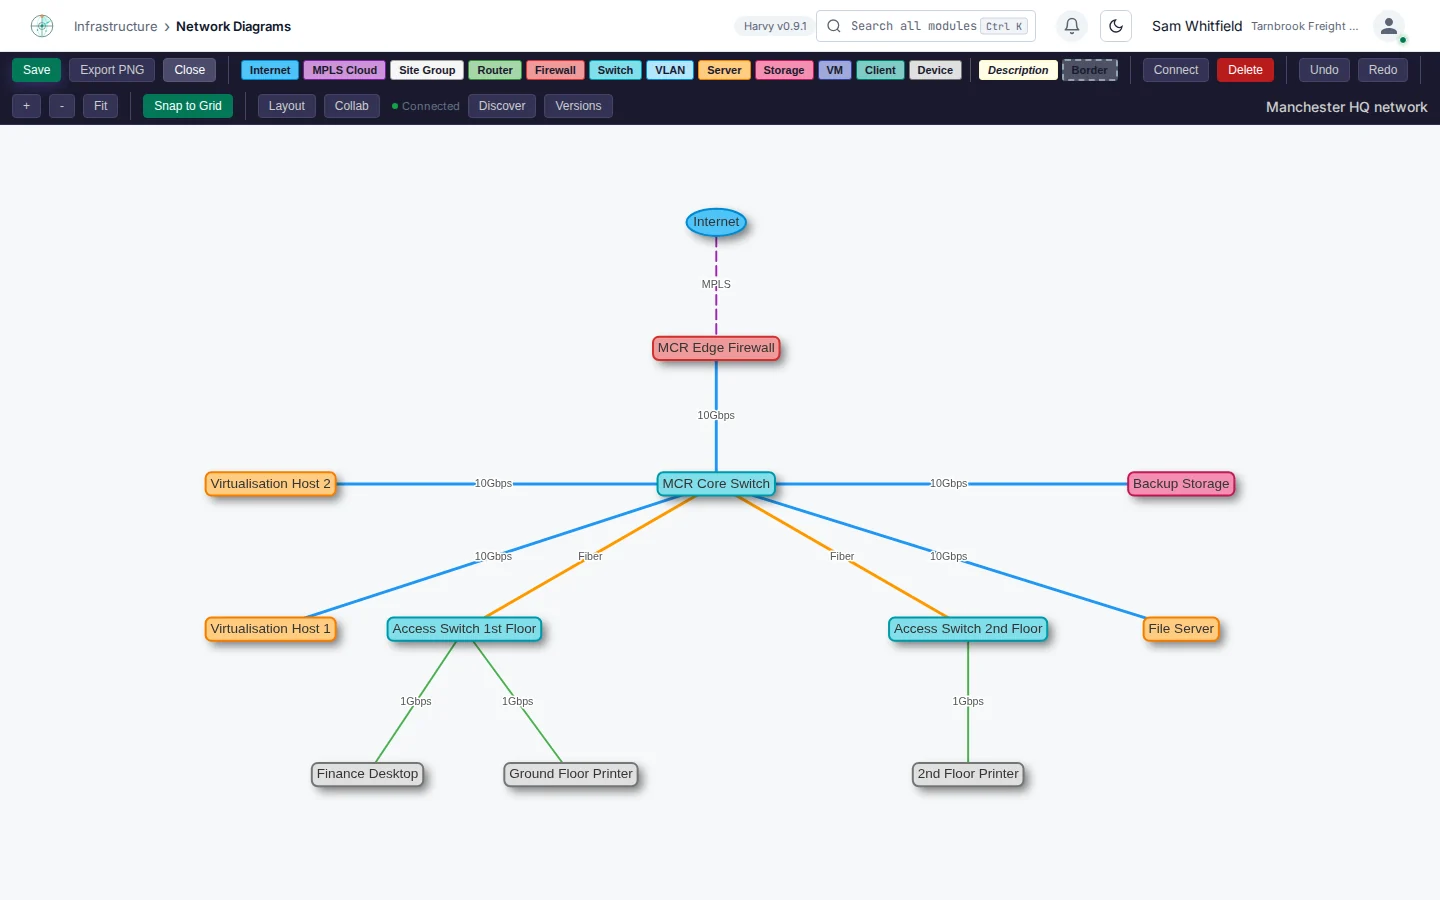The image size is (1440, 900).
Task: Delete the selected element
Action: [1245, 70]
